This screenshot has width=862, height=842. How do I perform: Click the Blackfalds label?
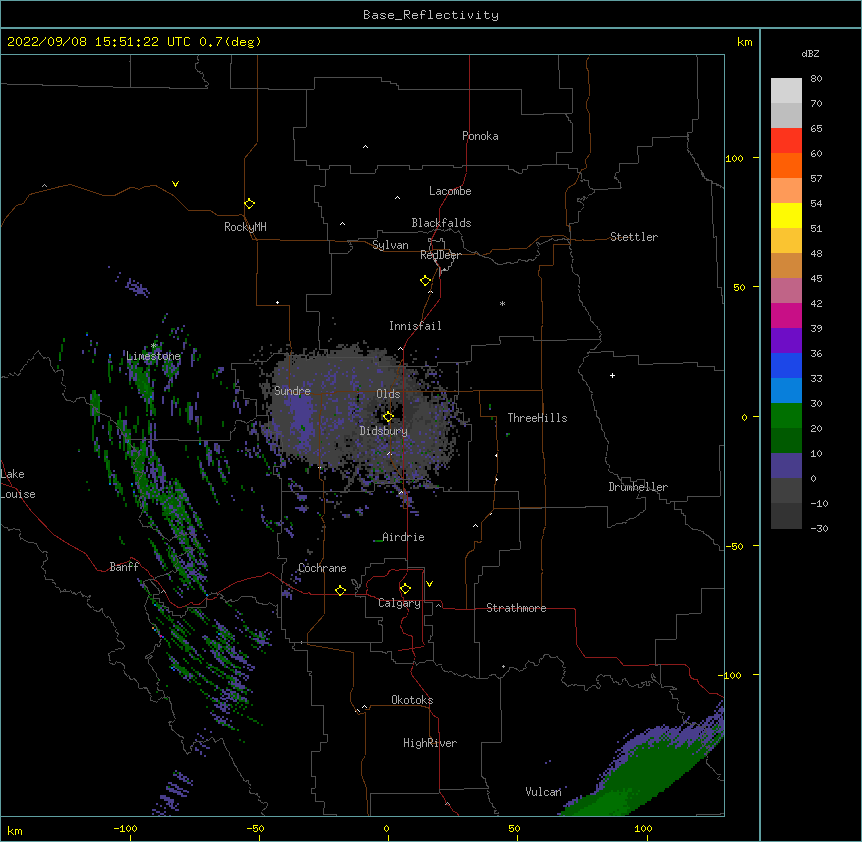coord(441,223)
